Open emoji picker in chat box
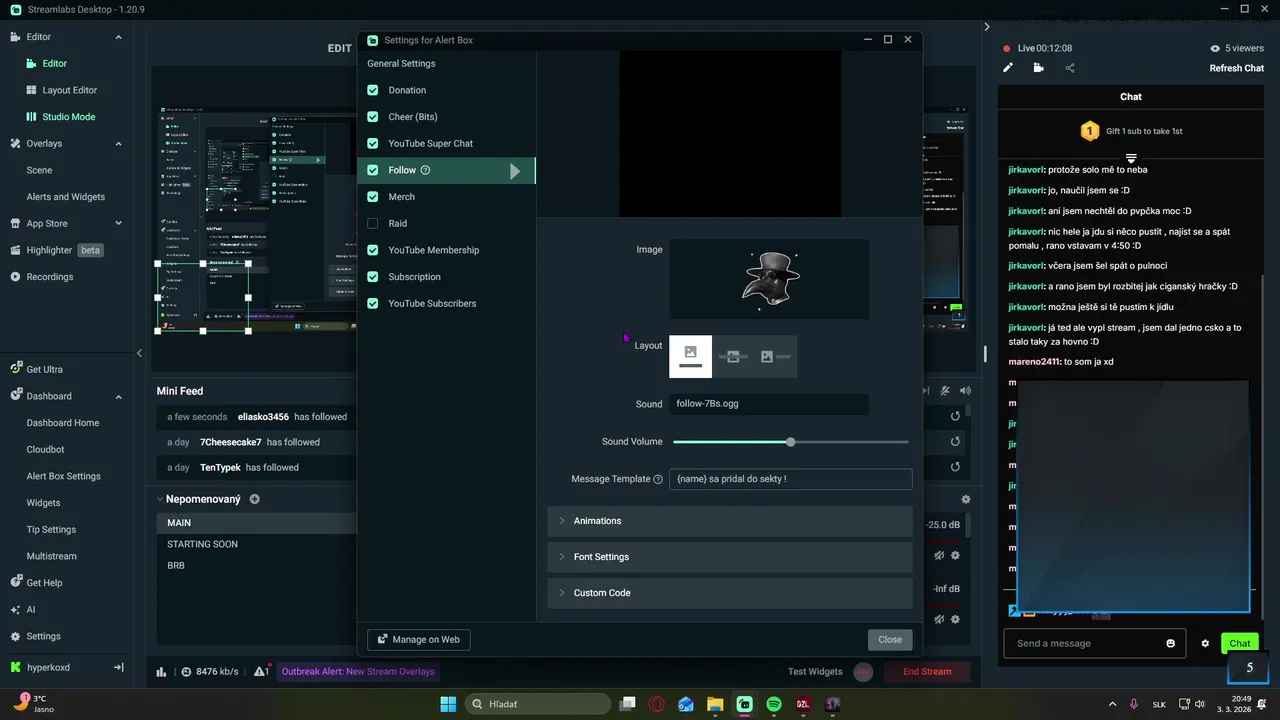 (x=1171, y=643)
